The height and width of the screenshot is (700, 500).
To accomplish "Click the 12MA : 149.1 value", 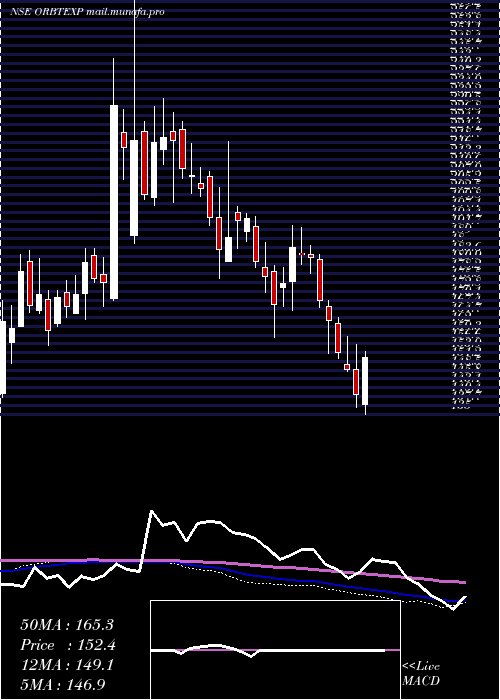I will [x=67, y=665].
